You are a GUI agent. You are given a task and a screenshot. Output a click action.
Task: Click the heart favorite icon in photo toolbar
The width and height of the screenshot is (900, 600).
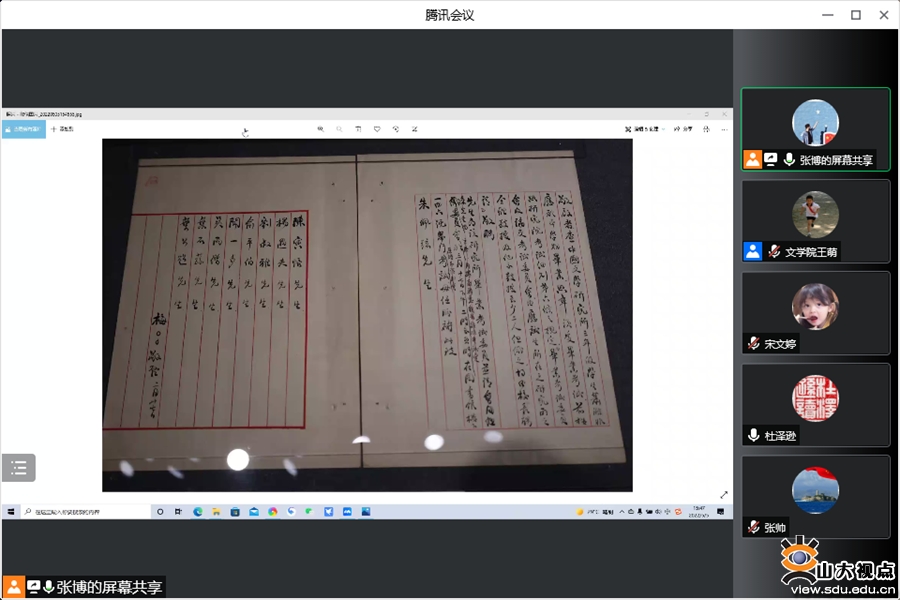pos(377,129)
